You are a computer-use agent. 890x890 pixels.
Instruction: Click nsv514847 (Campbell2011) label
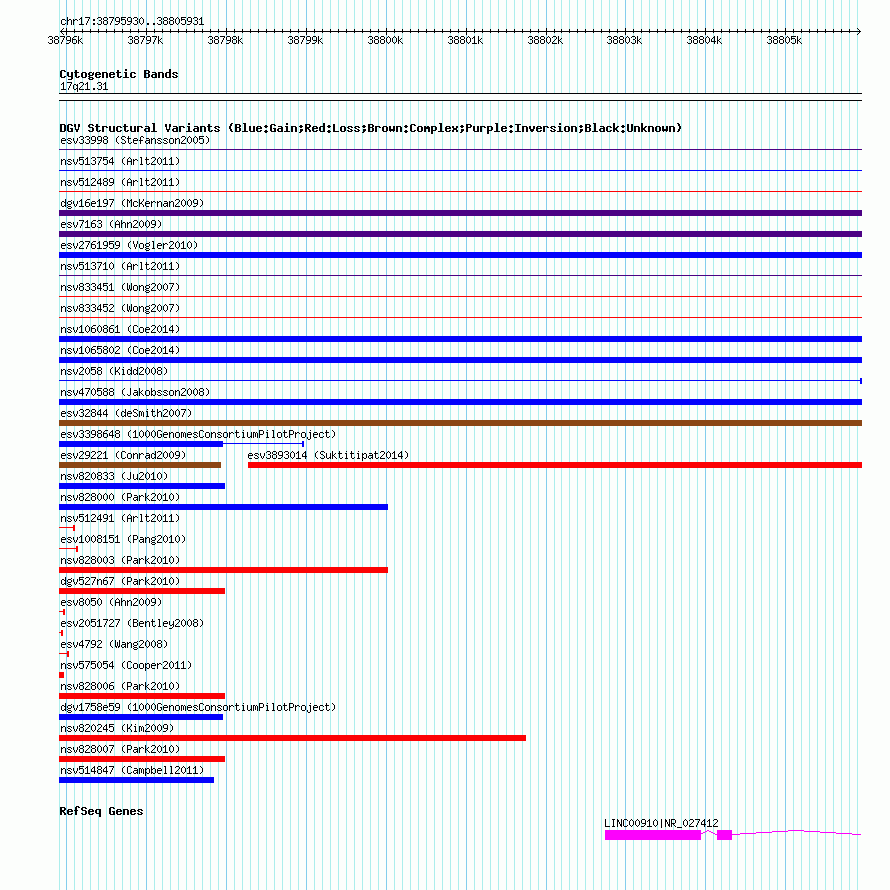tap(132, 770)
